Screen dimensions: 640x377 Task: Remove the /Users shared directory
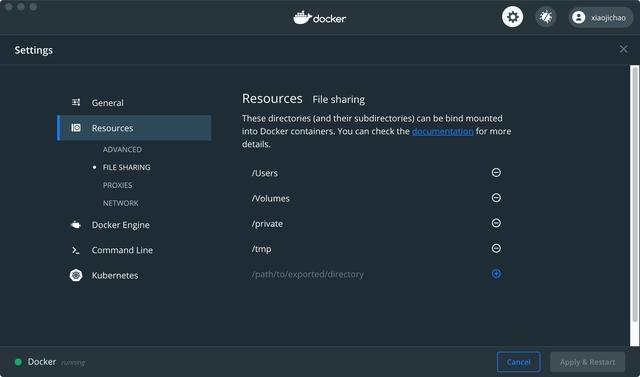[496, 173]
